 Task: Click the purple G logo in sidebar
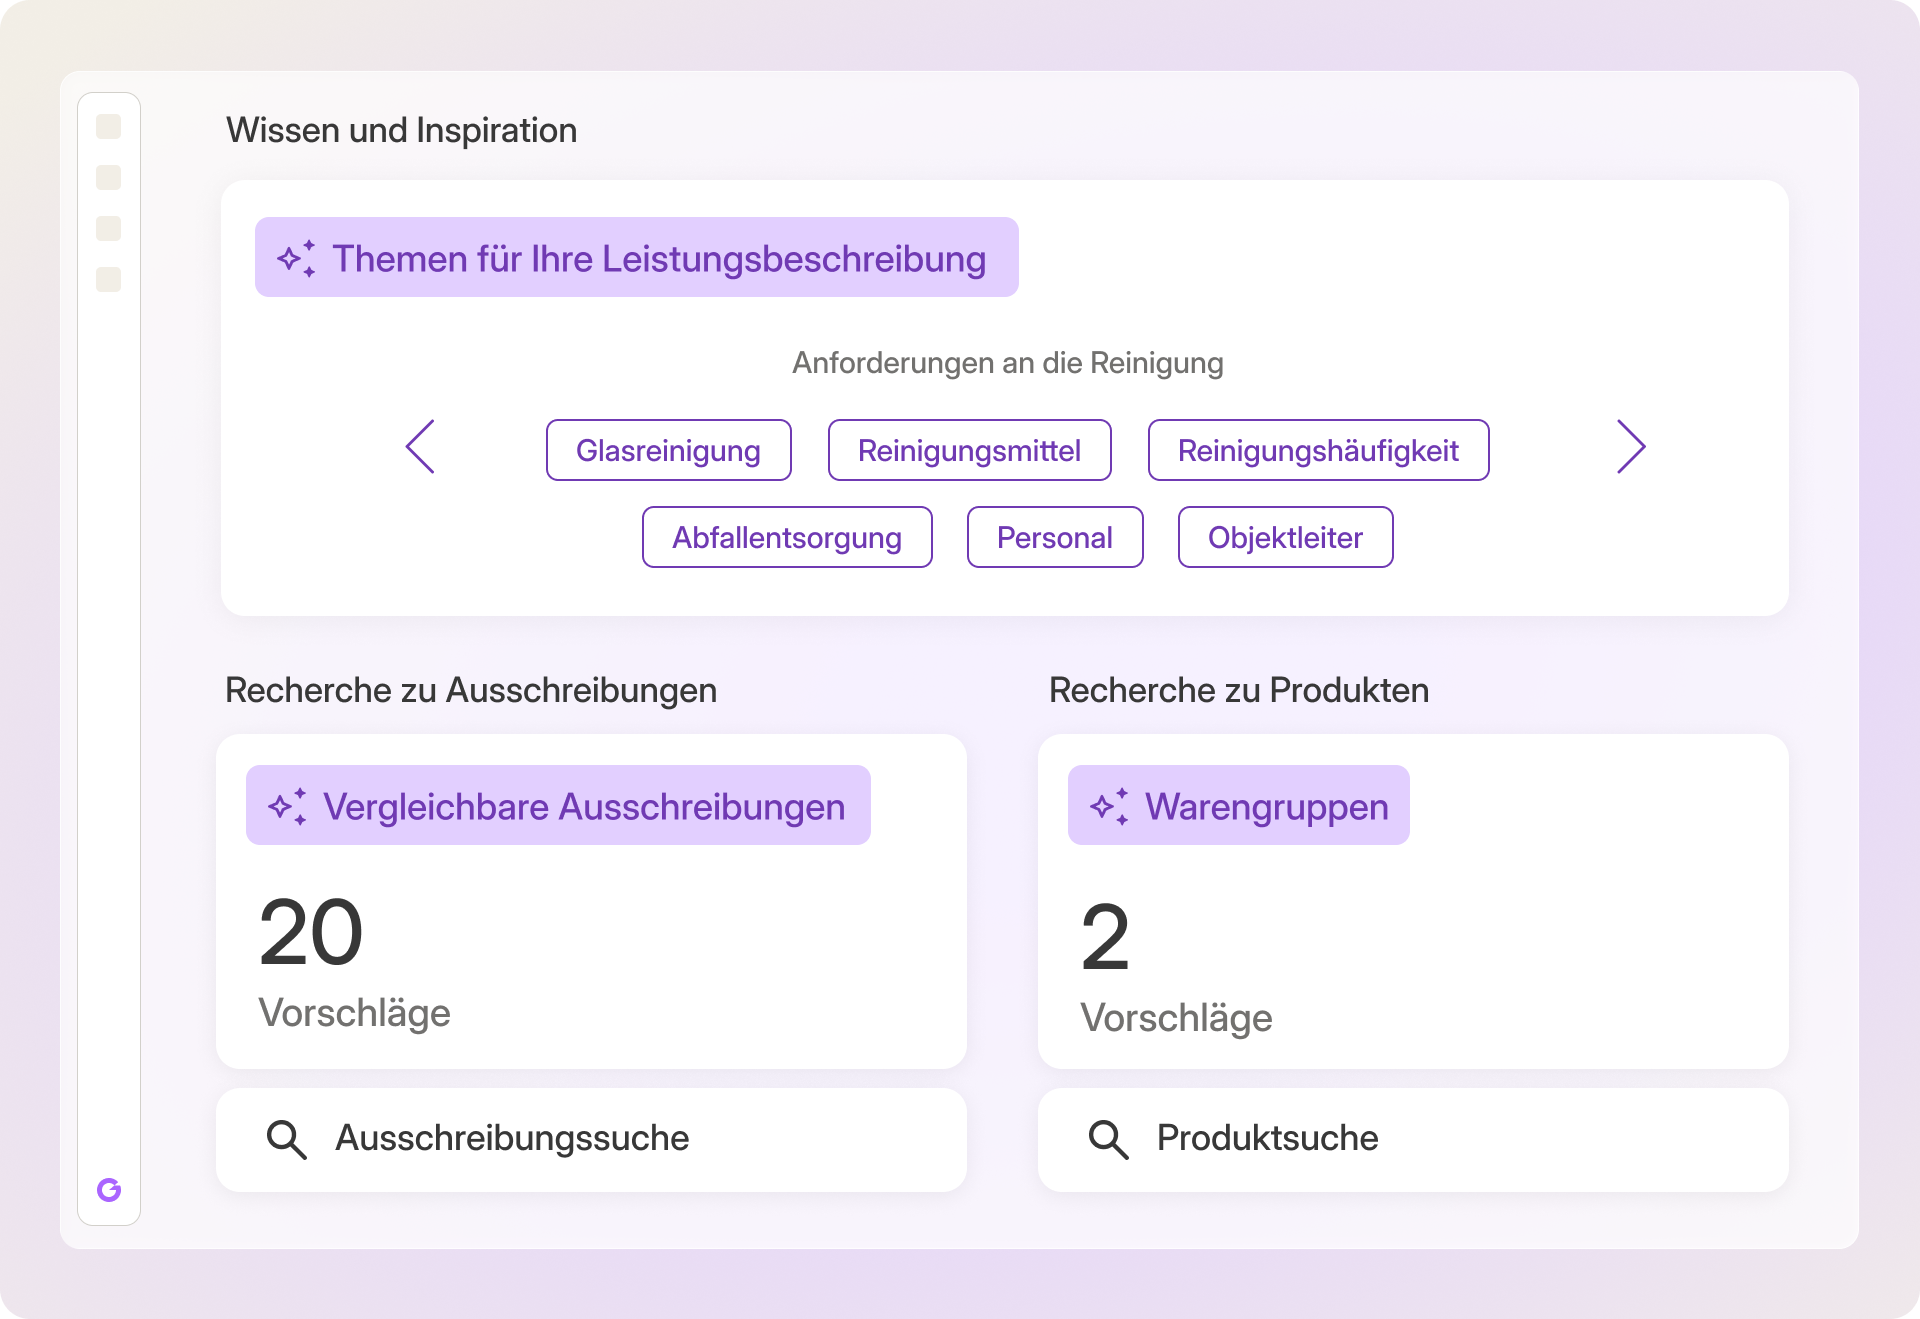tap(109, 1189)
